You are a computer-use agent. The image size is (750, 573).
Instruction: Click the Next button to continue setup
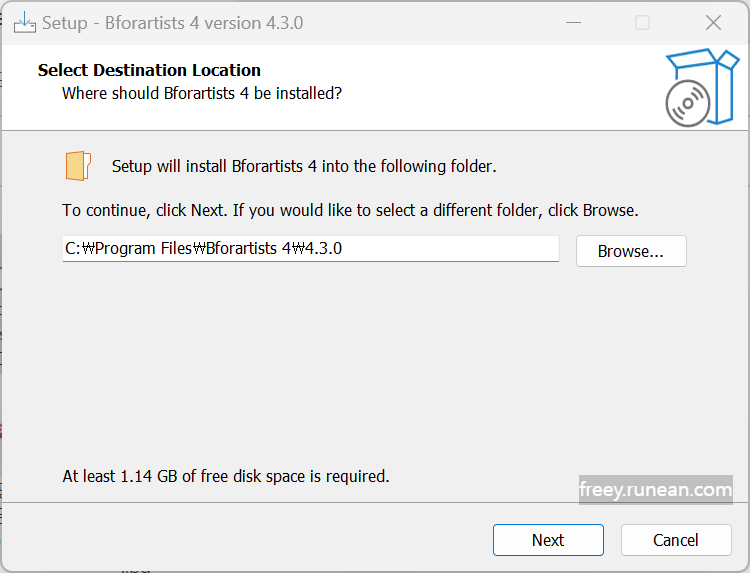[548, 540]
